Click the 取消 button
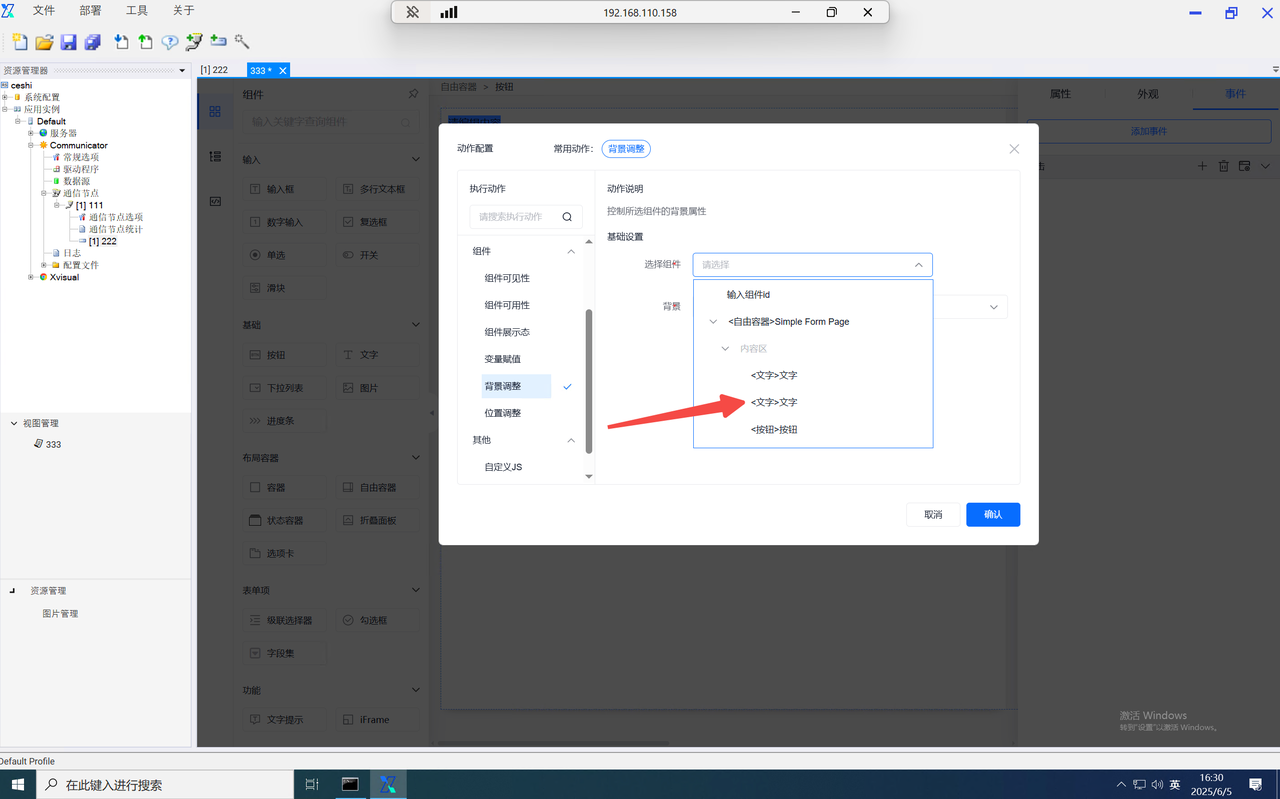The width and height of the screenshot is (1280, 799). pyautogui.click(x=933, y=514)
